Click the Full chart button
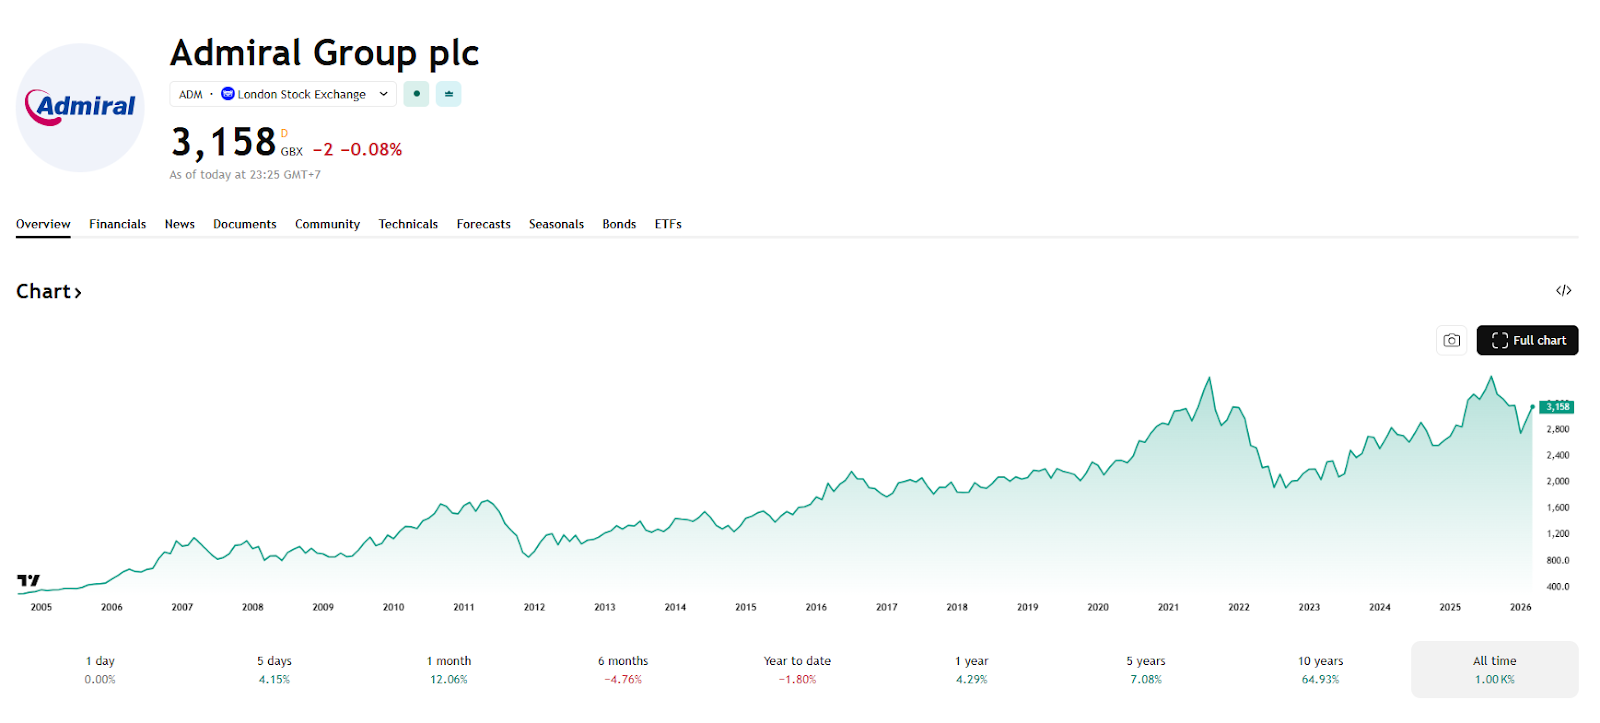Viewport: 1600px width, 723px height. tap(1527, 340)
